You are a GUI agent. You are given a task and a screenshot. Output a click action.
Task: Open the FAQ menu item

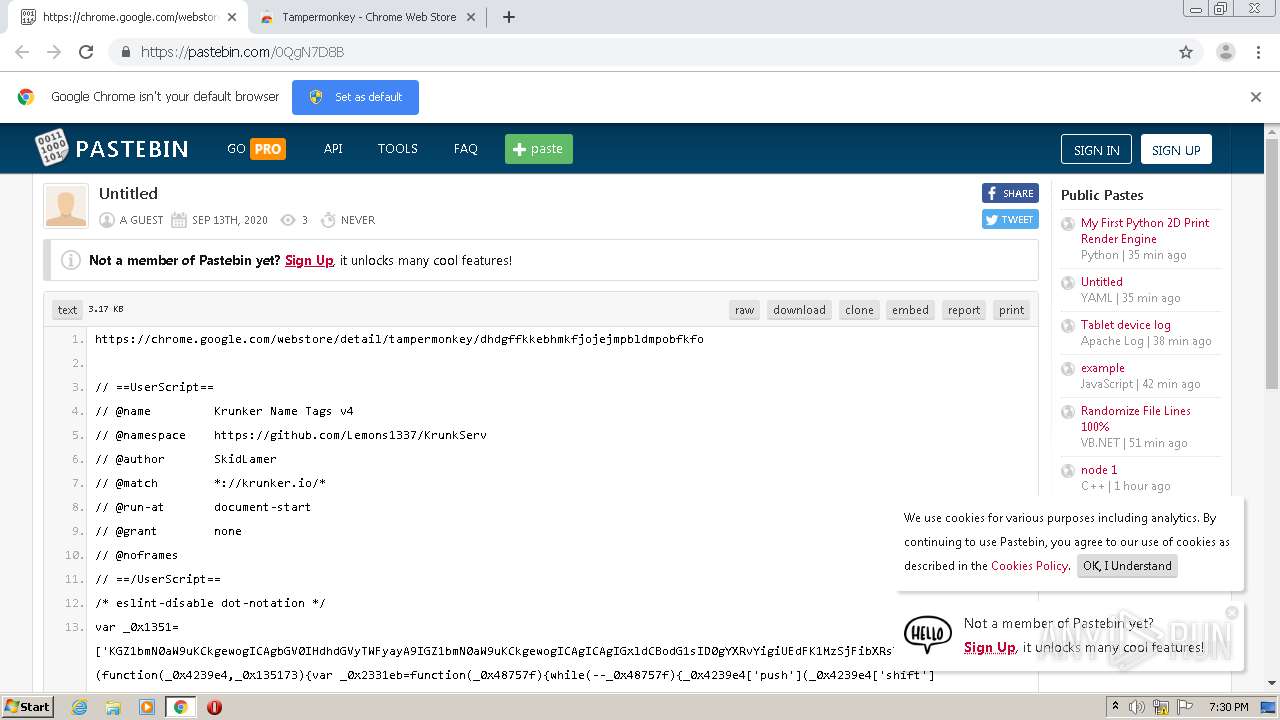465,148
